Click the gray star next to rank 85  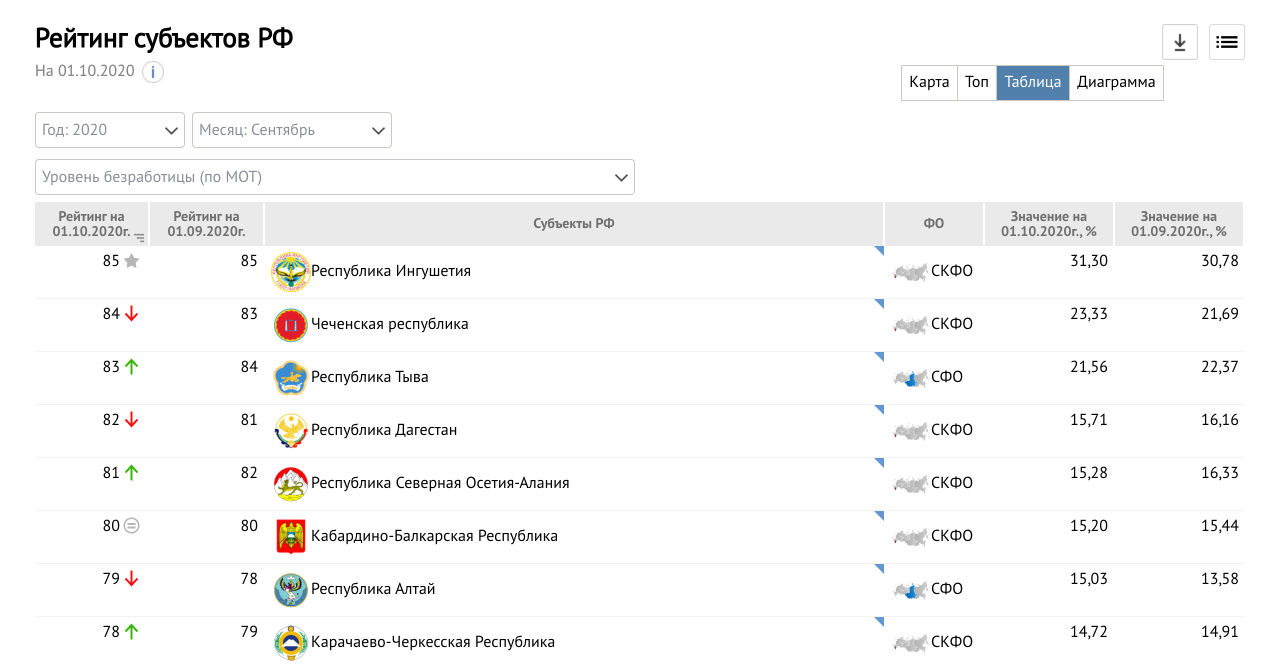pyautogui.click(x=131, y=261)
